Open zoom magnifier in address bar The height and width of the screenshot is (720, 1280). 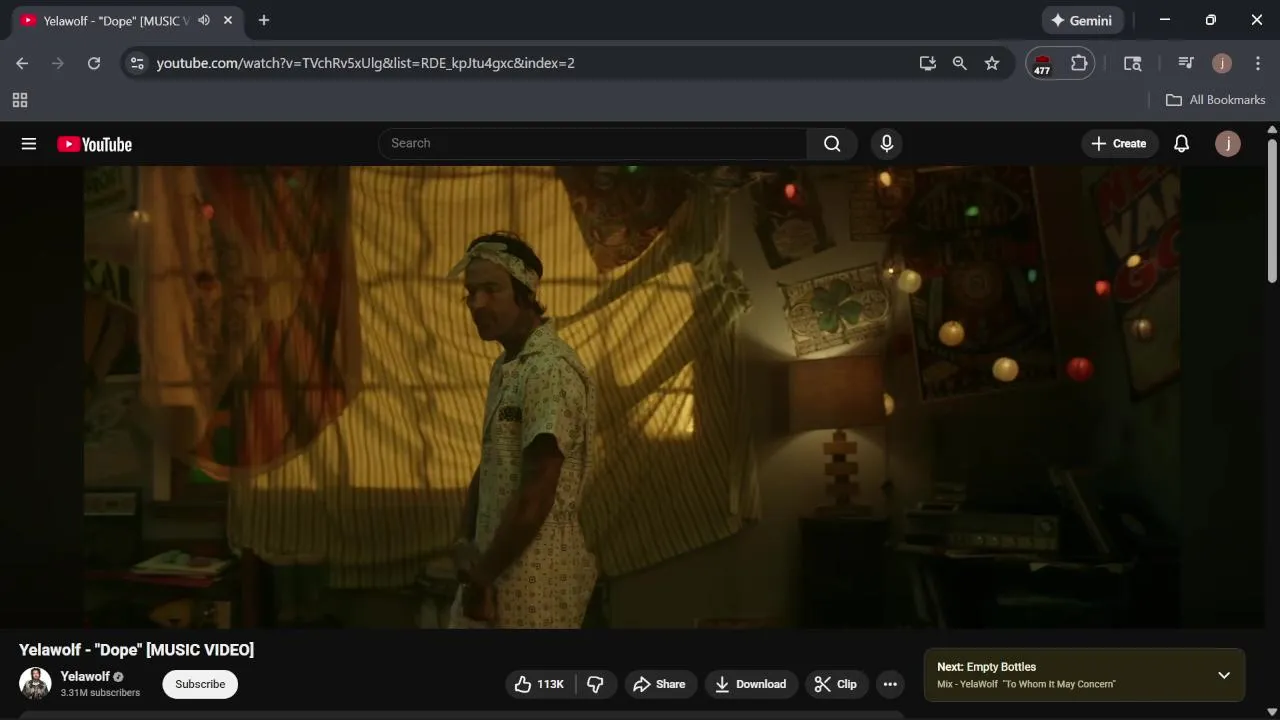coord(960,63)
